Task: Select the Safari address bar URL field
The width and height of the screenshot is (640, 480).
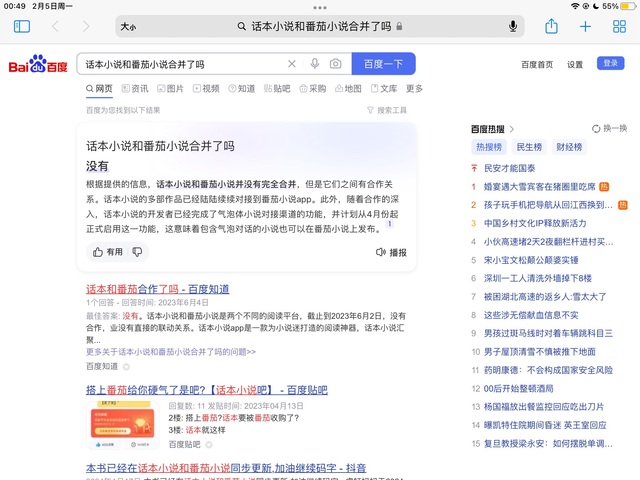Action: click(x=320, y=27)
